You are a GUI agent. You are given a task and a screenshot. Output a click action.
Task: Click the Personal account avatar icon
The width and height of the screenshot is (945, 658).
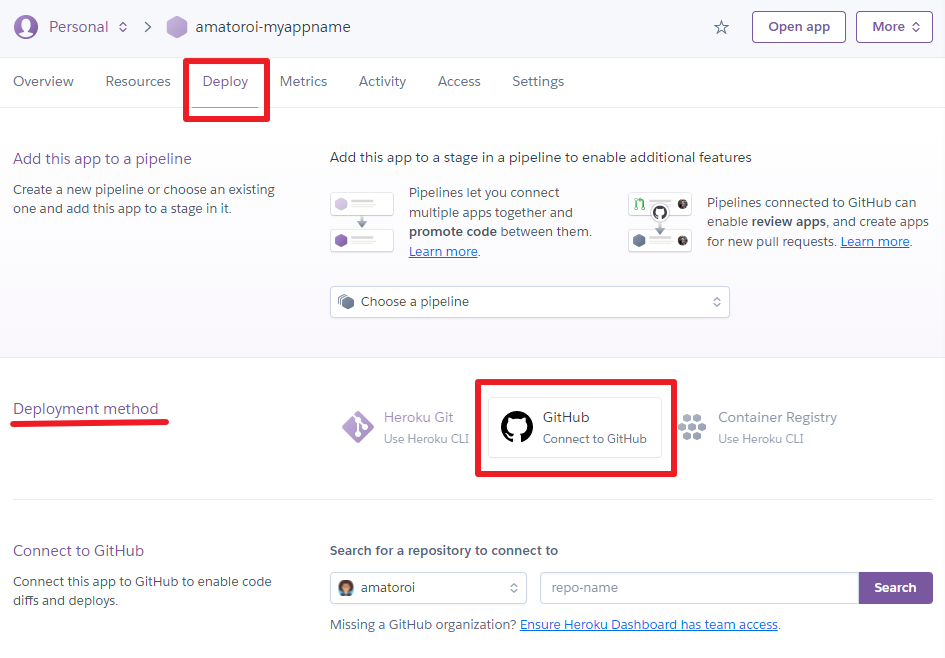[26, 27]
